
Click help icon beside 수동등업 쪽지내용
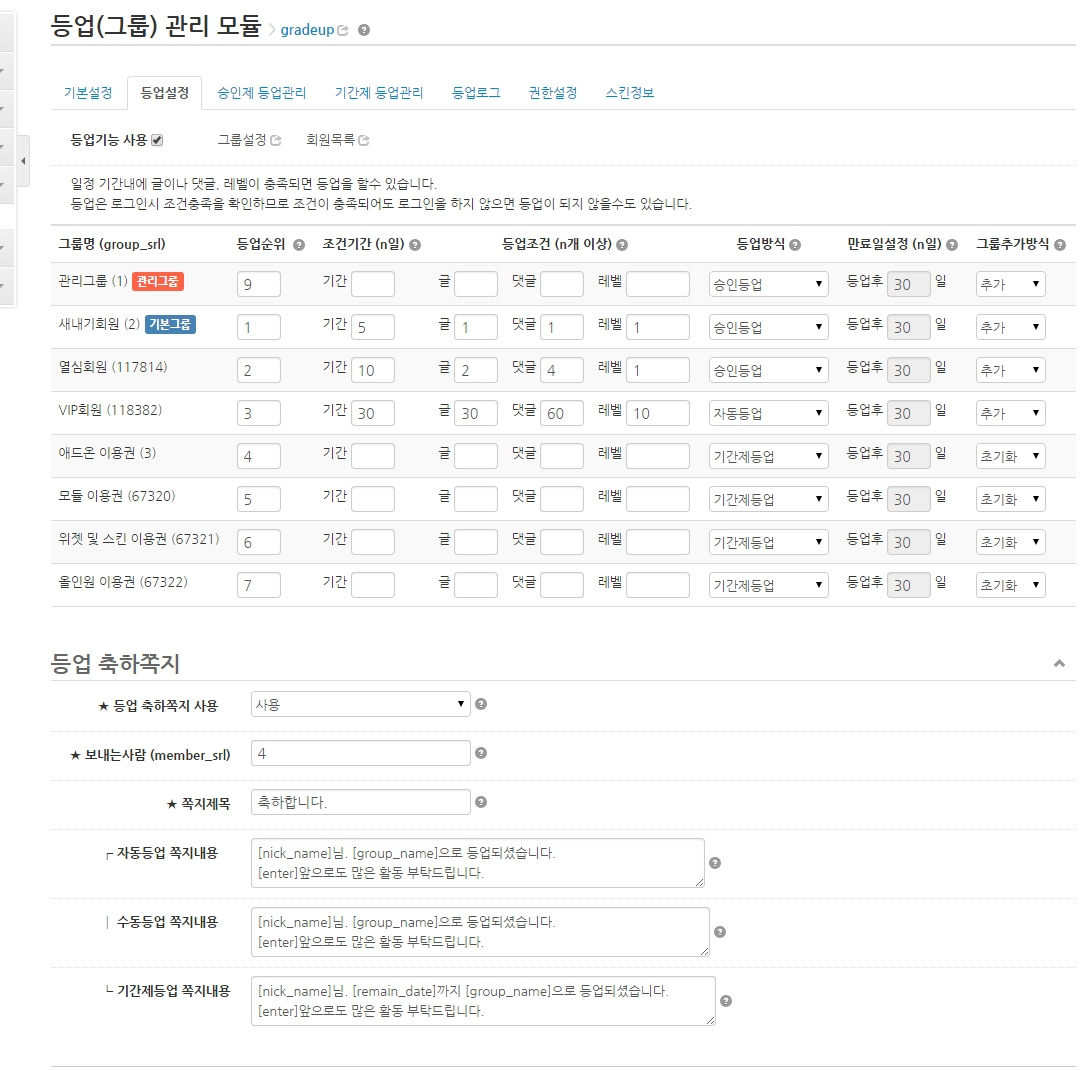pyautogui.click(x=720, y=931)
